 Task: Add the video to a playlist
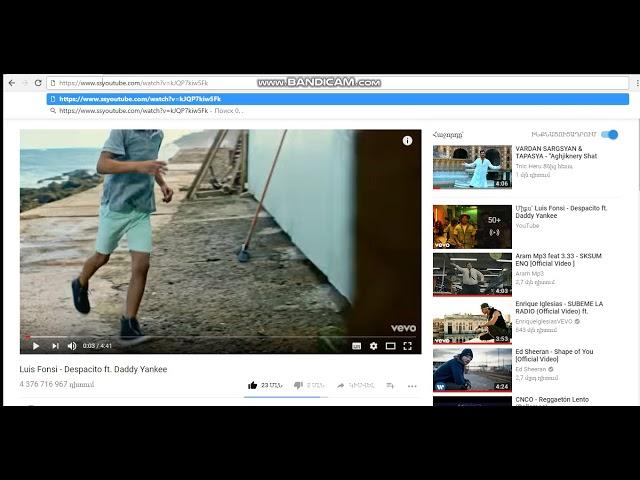pyautogui.click(x=390, y=385)
